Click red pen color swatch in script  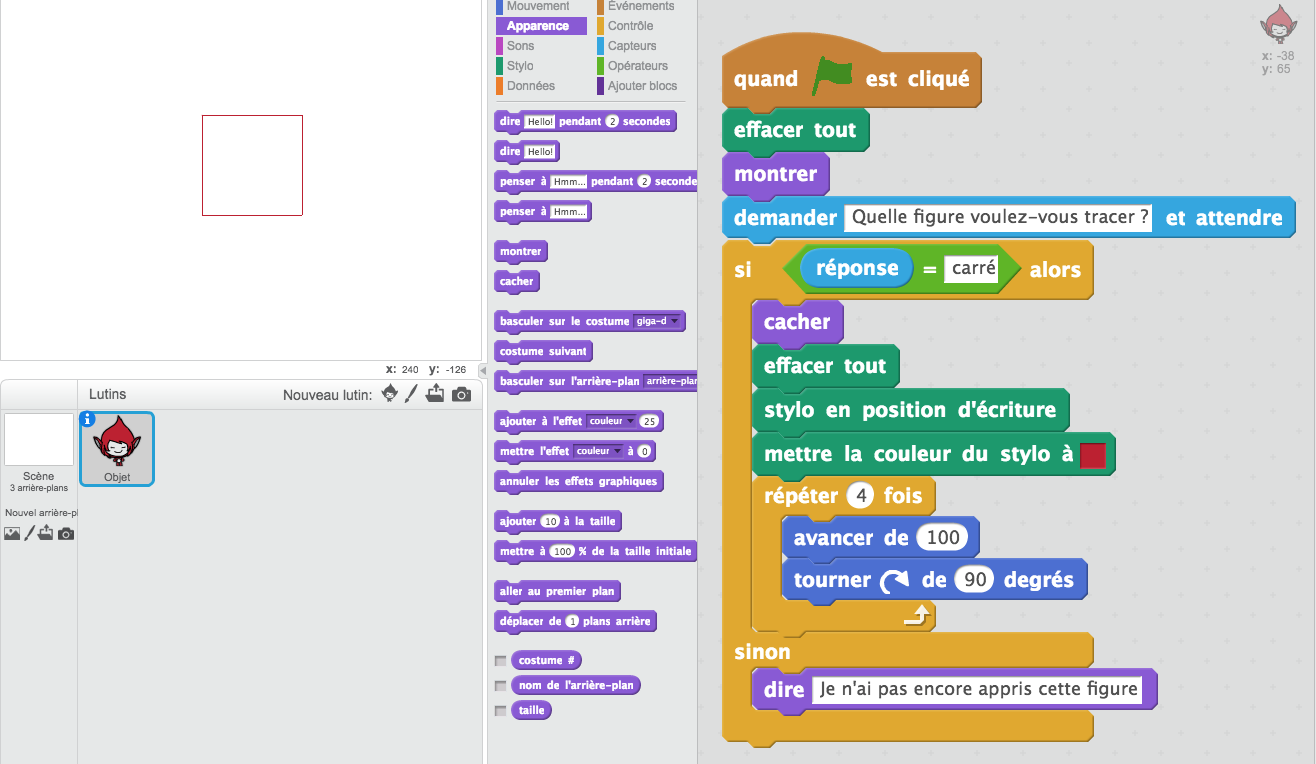(x=1092, y=456)
